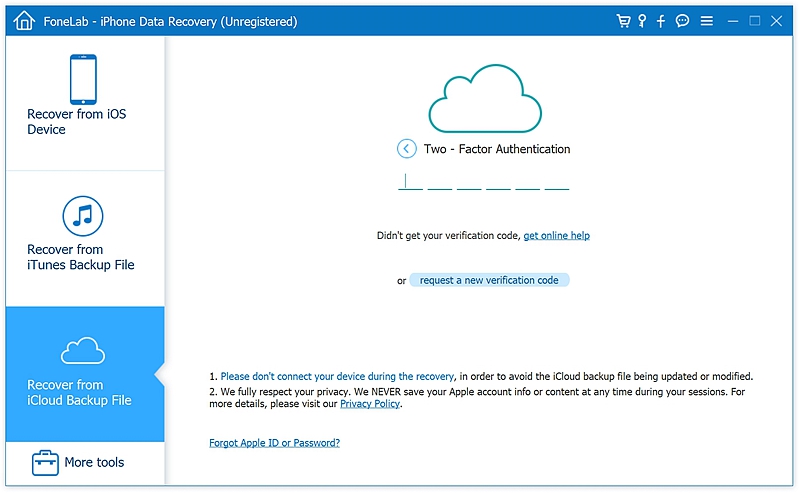Close the FoneLab window

click(777, 21)
